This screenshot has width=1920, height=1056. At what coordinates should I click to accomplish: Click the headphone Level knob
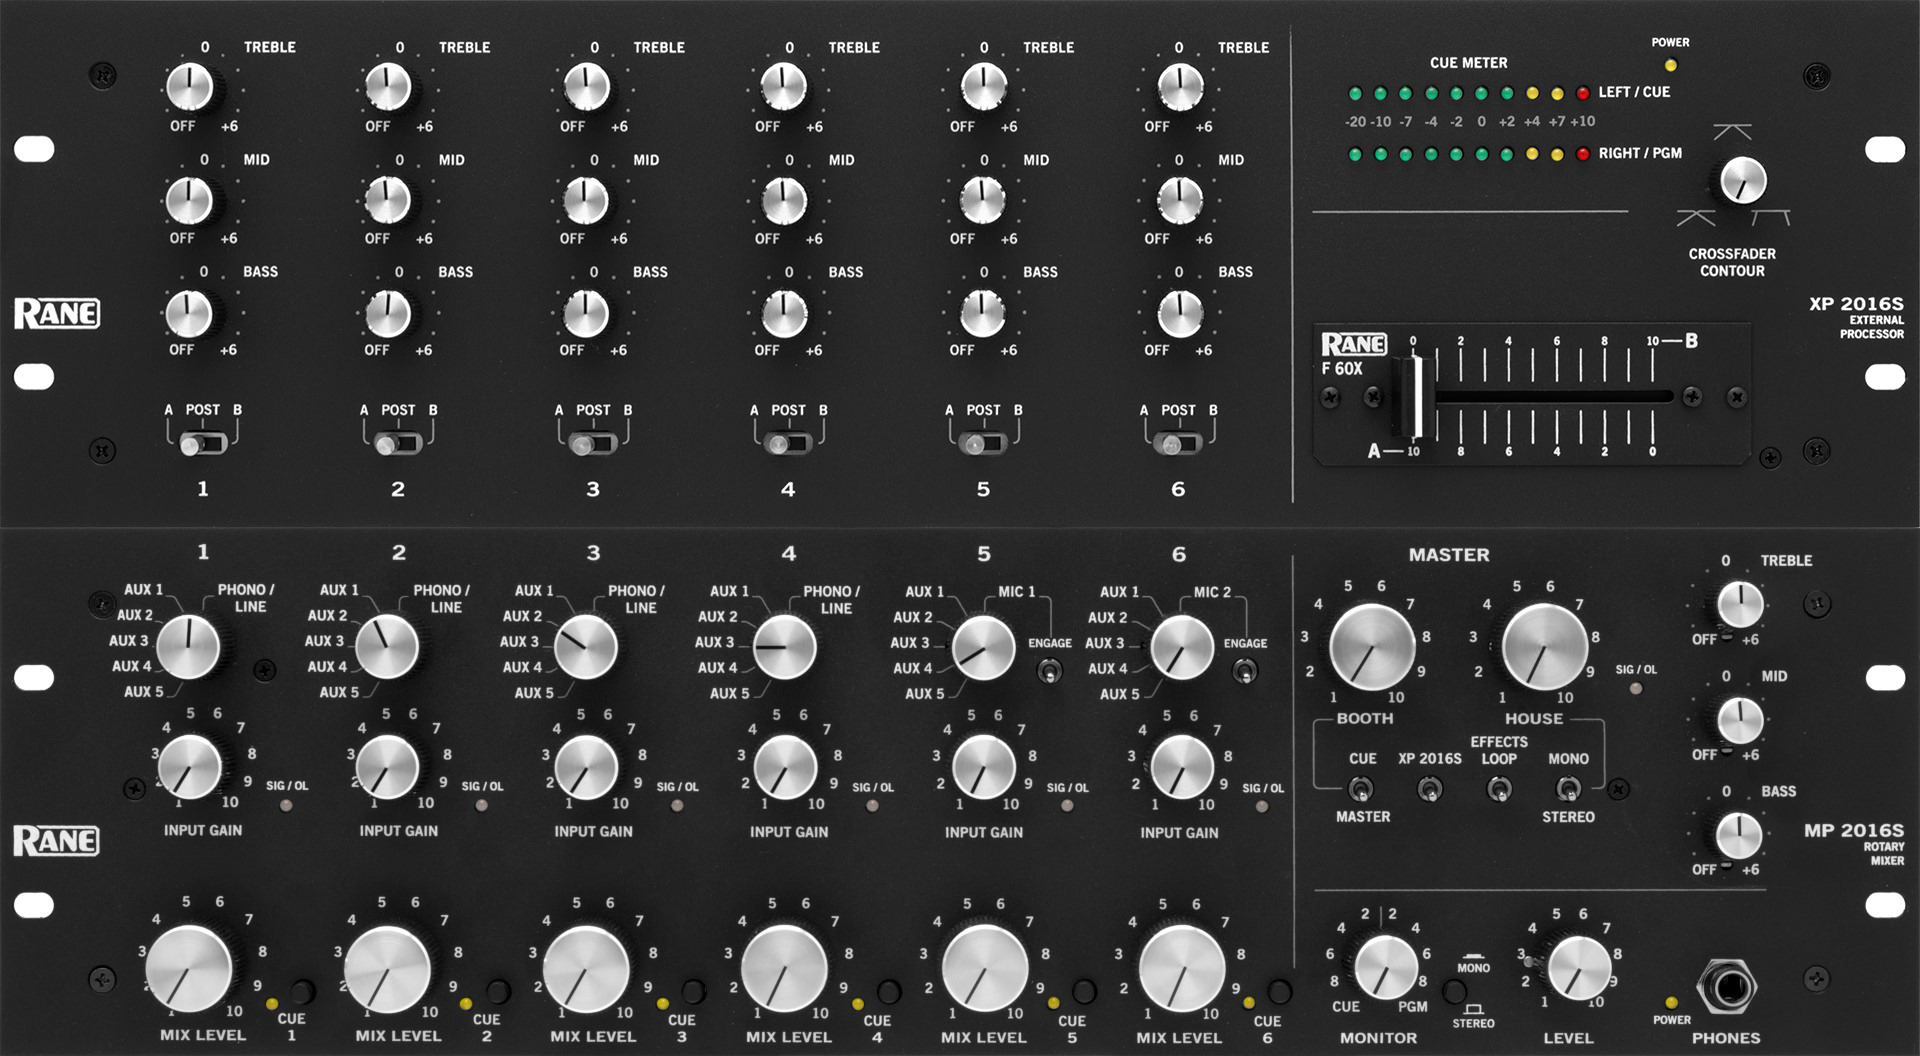point(1579,969)
